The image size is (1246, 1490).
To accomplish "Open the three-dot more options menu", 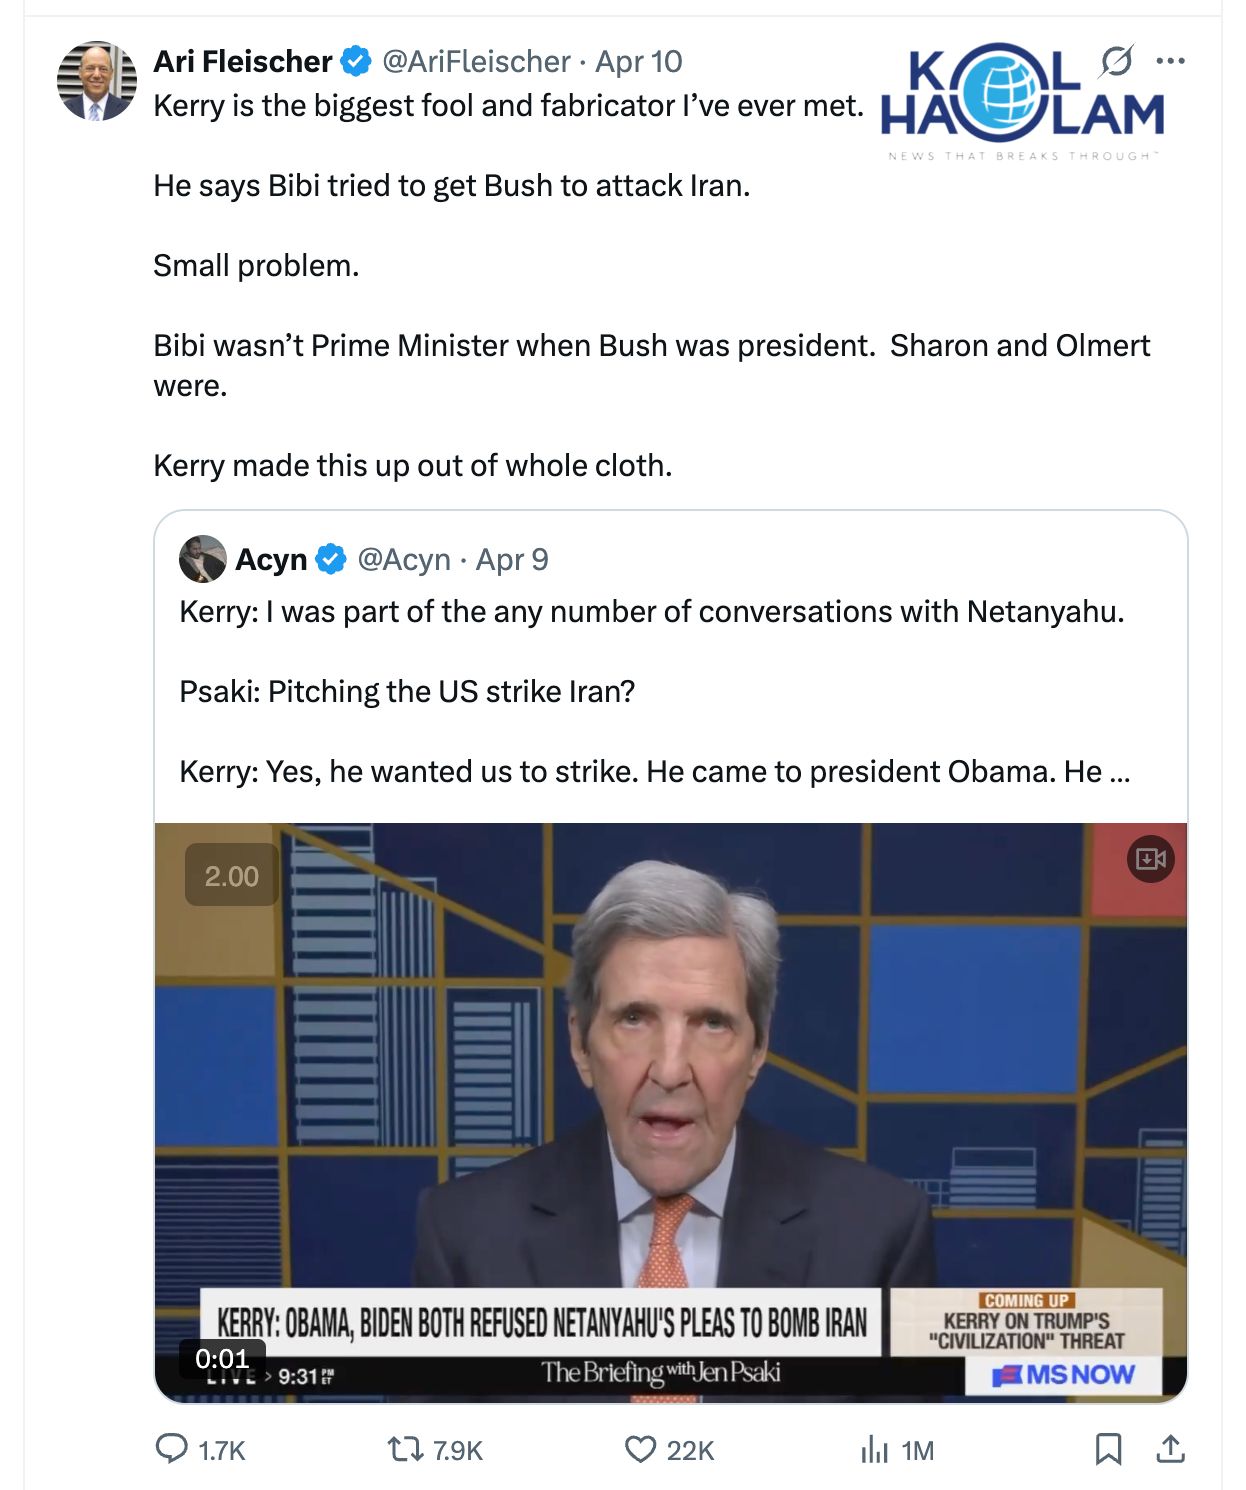I will pos(1170,61).
